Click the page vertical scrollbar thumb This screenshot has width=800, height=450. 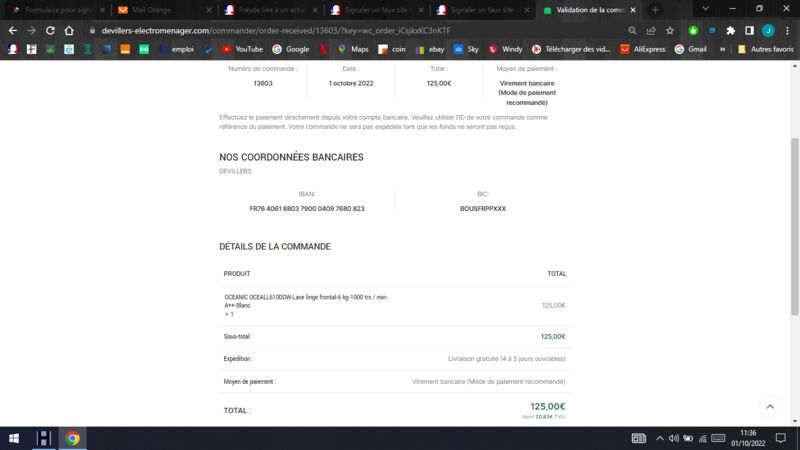click(x=794, y=227)
